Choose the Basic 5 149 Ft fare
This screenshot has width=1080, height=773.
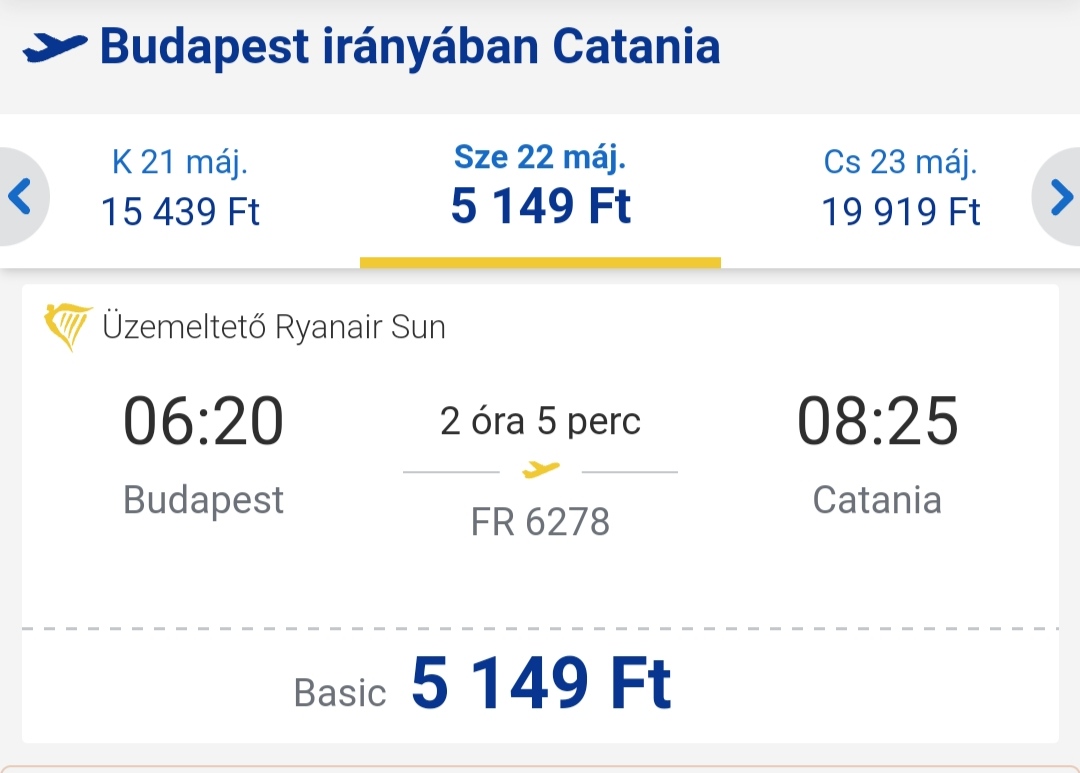click(x=482, y=683)
